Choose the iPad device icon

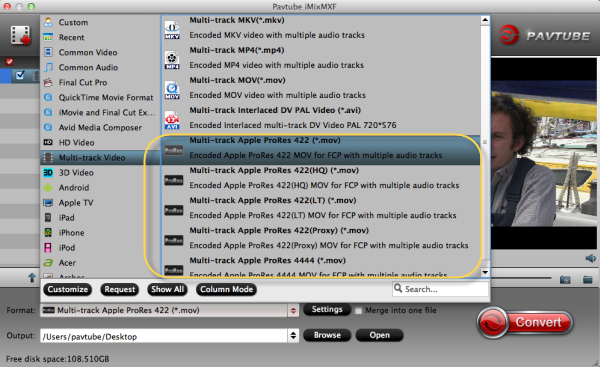(x=48, y=218)
